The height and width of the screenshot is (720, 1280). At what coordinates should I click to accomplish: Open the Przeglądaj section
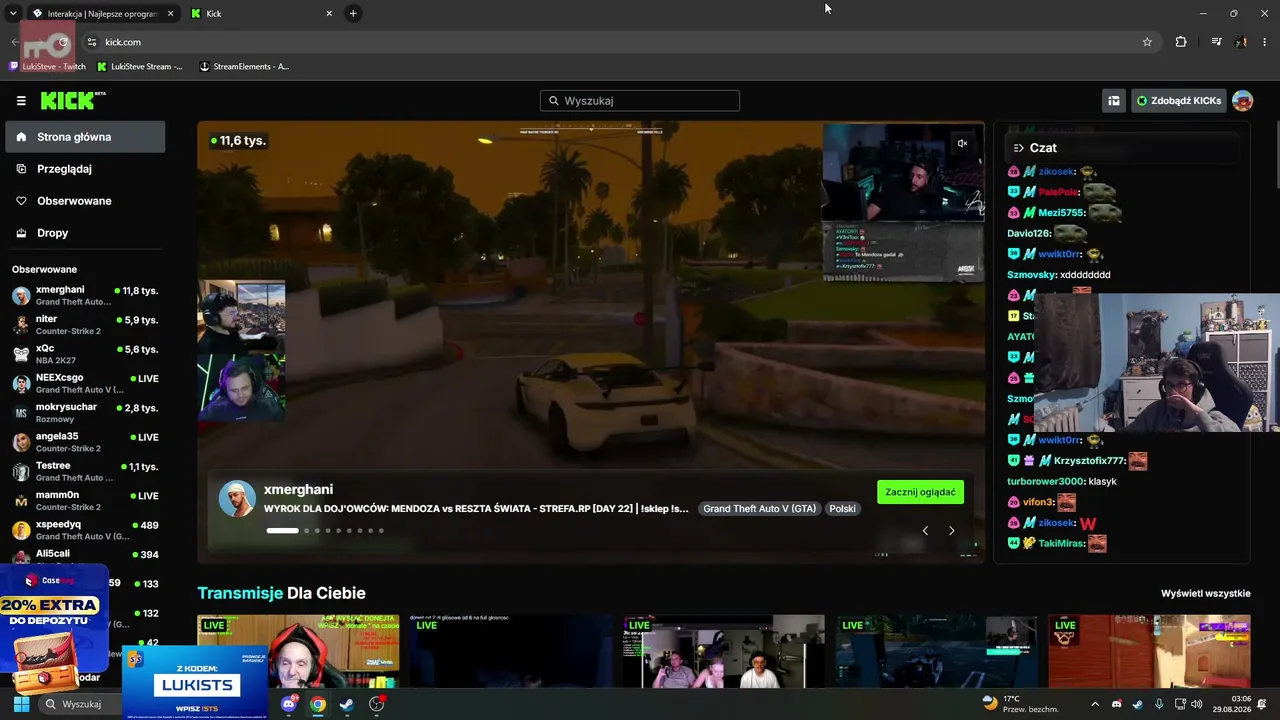click(85, 169)
